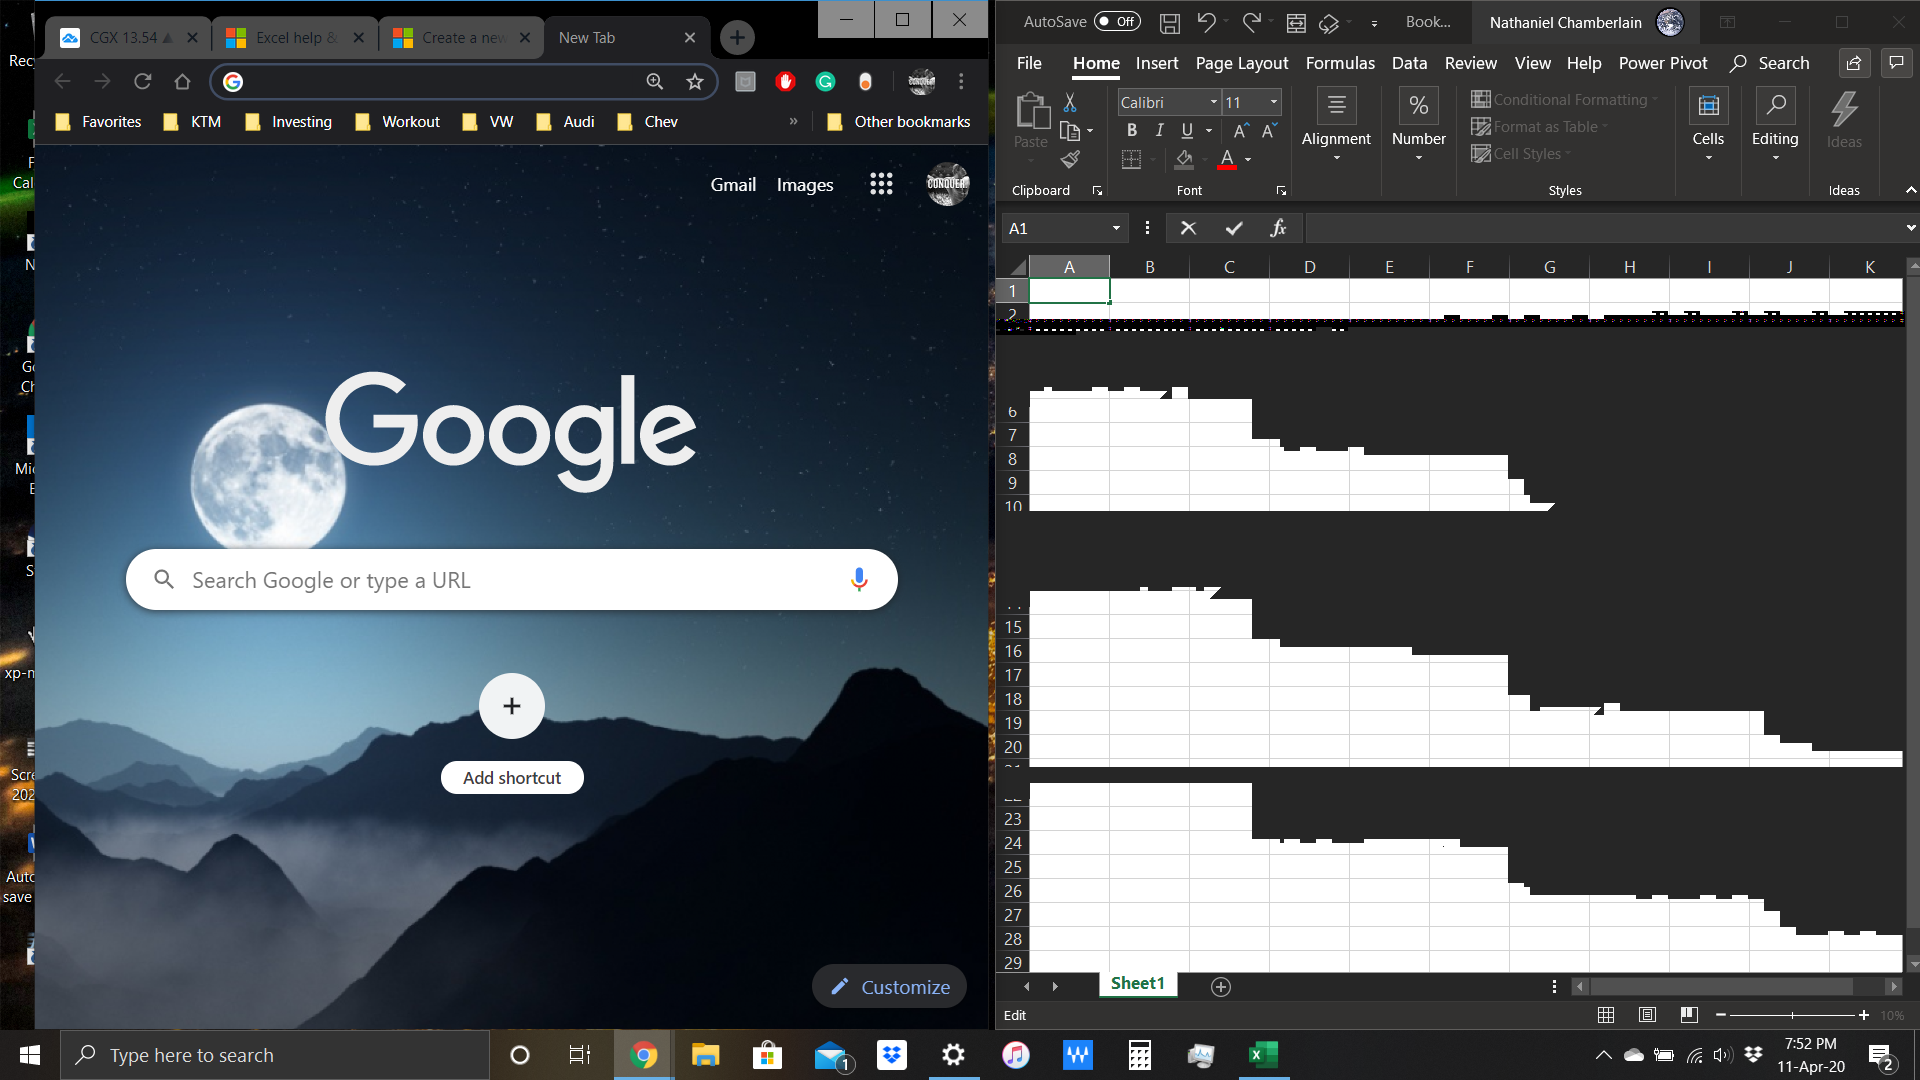
Task: Click the red Font Color button
Action: [x=1227, y=159]
